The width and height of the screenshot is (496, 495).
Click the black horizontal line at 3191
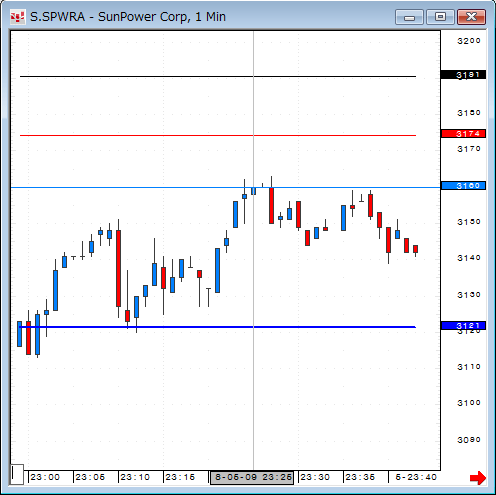pyautogui.click(x=218, y=76)
